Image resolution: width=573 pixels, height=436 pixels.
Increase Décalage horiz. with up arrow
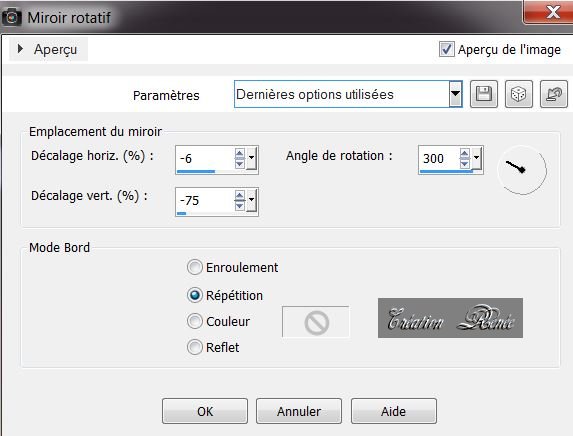(x=240, y=153)
